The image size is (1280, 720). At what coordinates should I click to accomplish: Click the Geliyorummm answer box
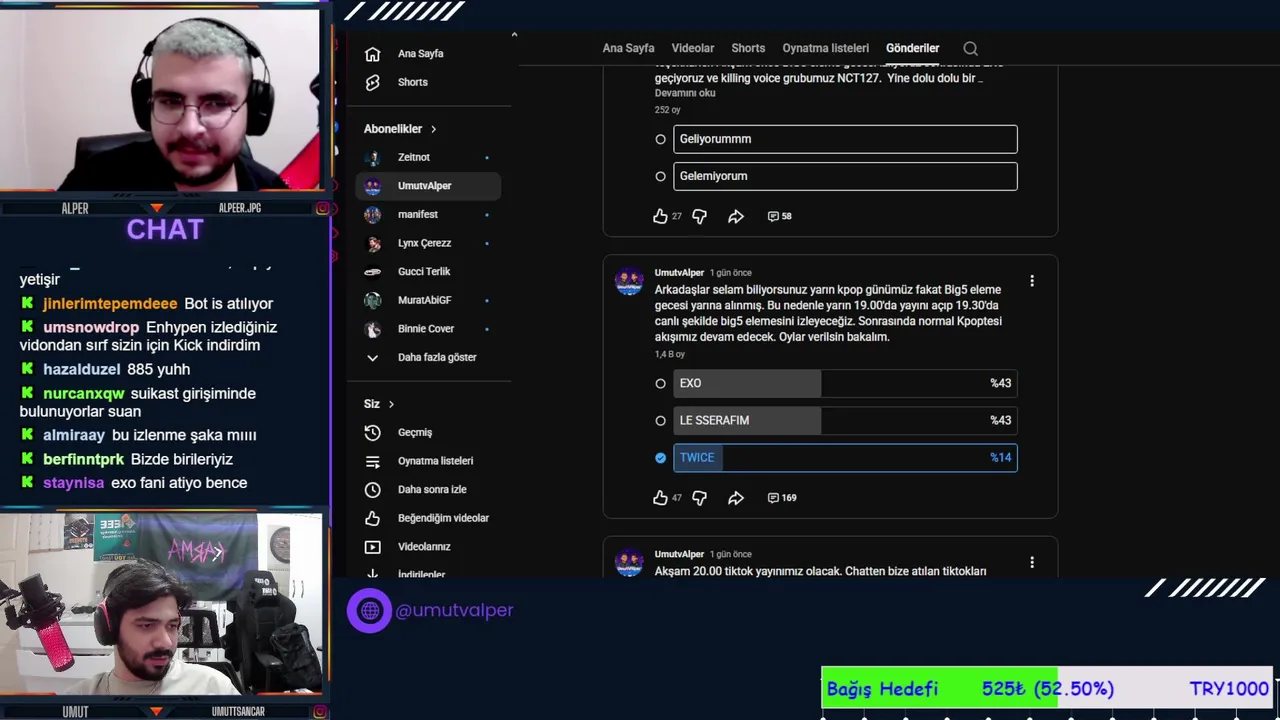pyautogui.click(x=845, y=139)
